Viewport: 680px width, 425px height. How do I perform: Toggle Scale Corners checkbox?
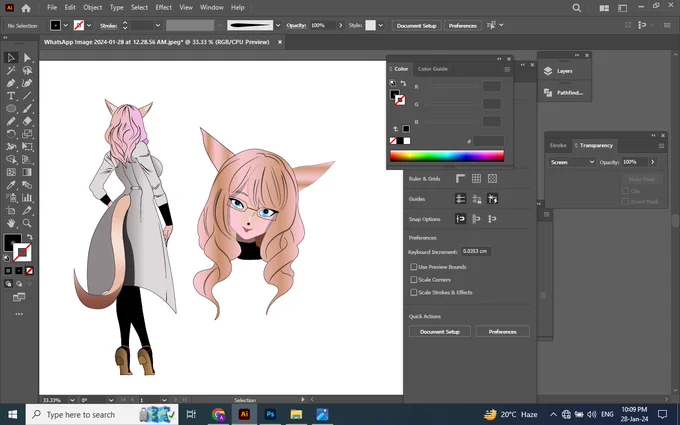click(414, 279)
